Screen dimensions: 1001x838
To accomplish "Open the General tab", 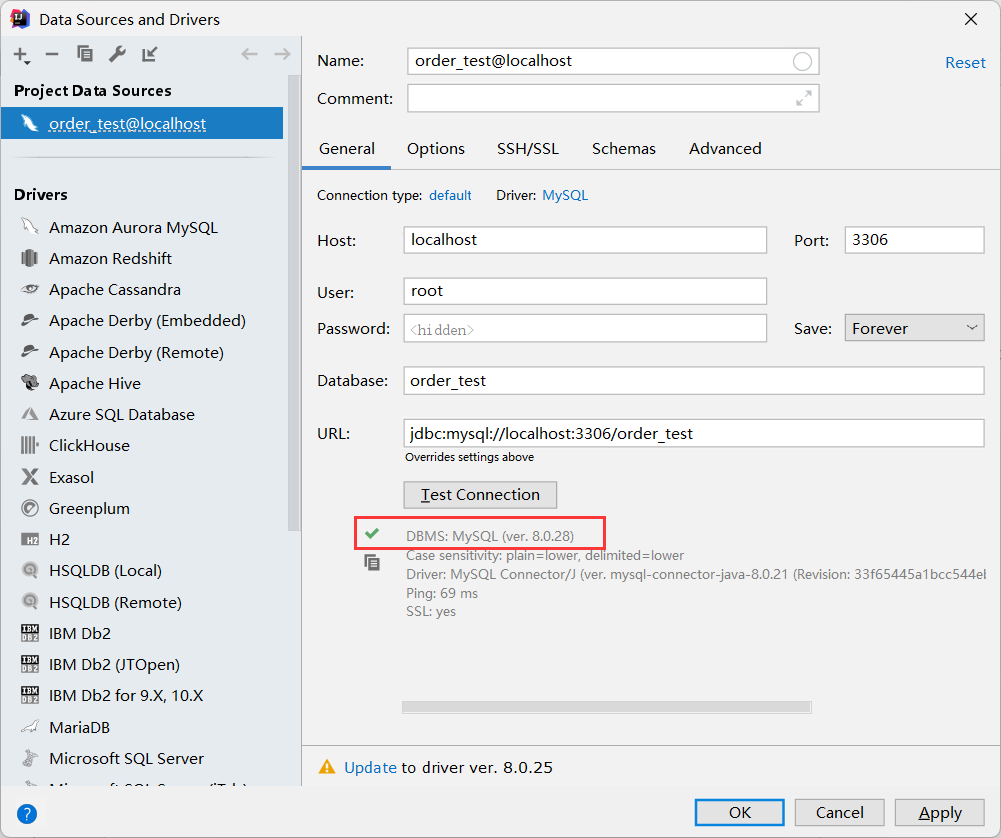I will click(347, 149).
